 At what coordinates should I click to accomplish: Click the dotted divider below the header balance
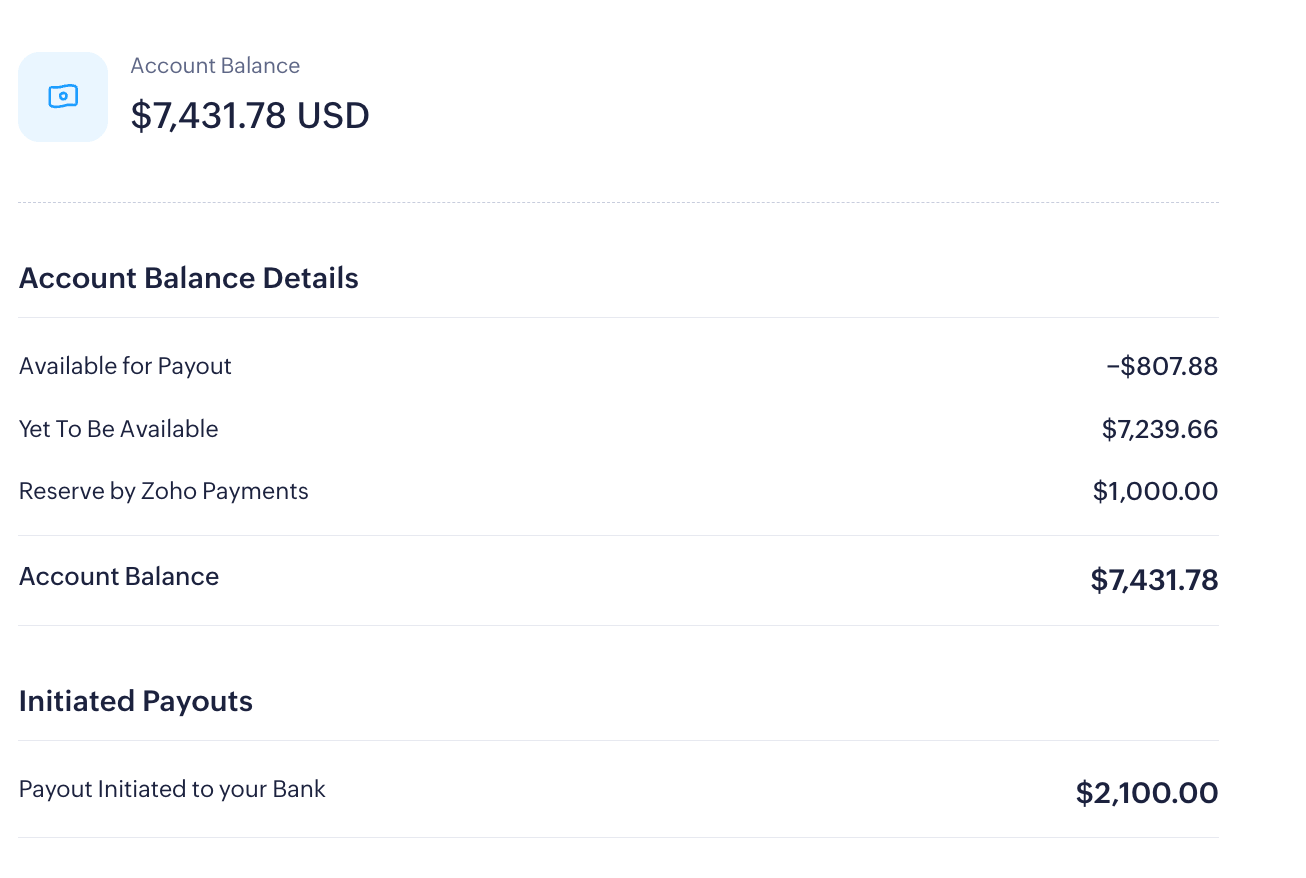click(x=618, y=203)
